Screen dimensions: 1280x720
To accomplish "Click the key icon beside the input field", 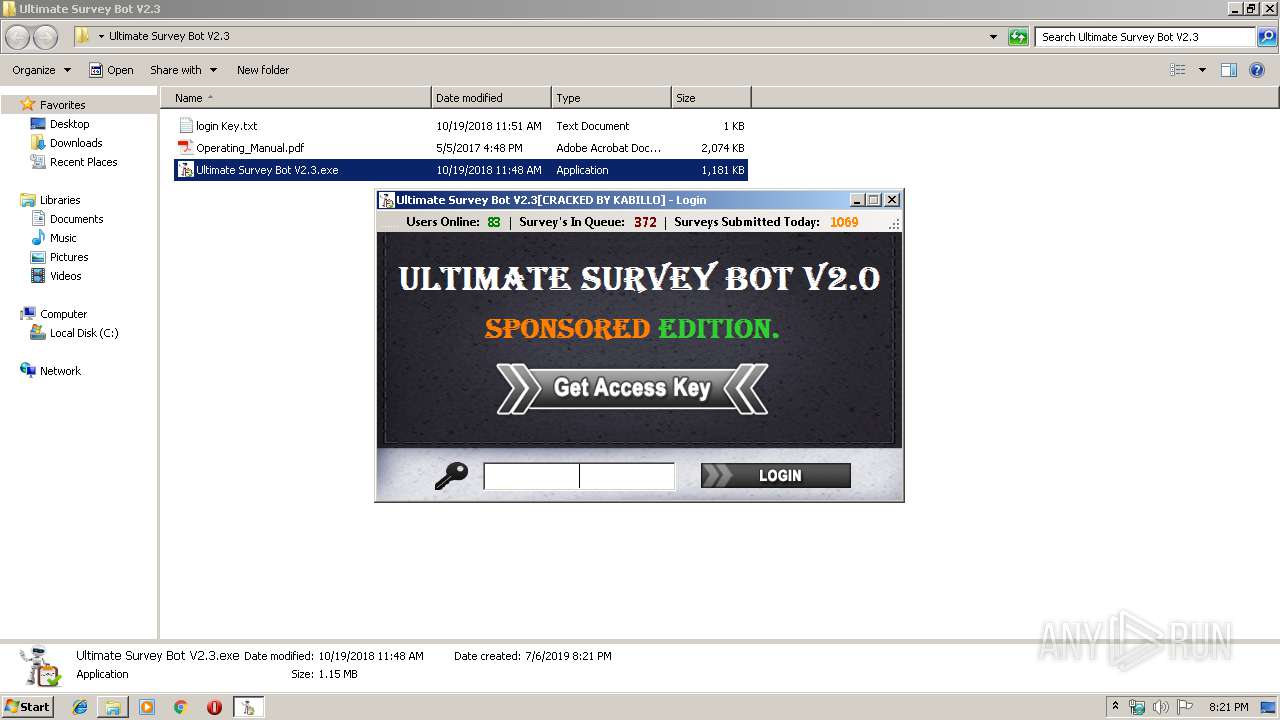I will (451, 476).
